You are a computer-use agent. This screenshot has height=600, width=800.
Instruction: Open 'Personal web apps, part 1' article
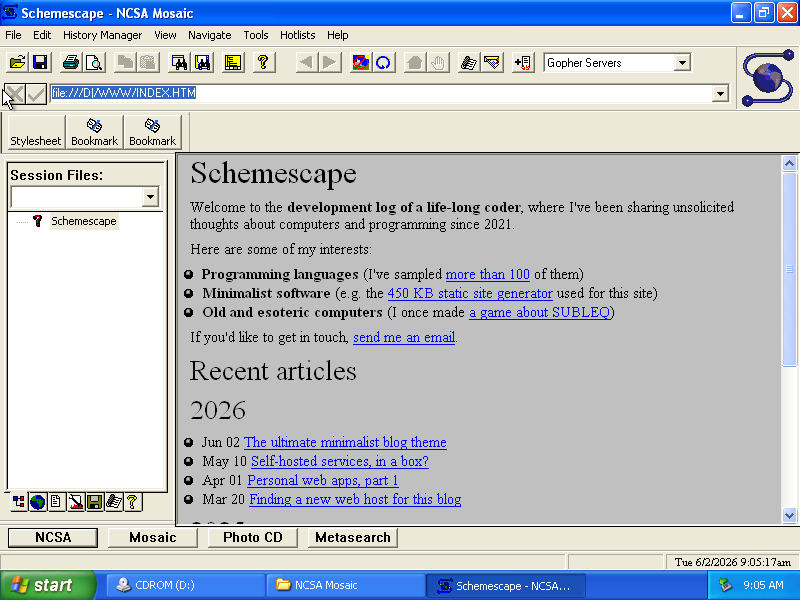point(322,481)
